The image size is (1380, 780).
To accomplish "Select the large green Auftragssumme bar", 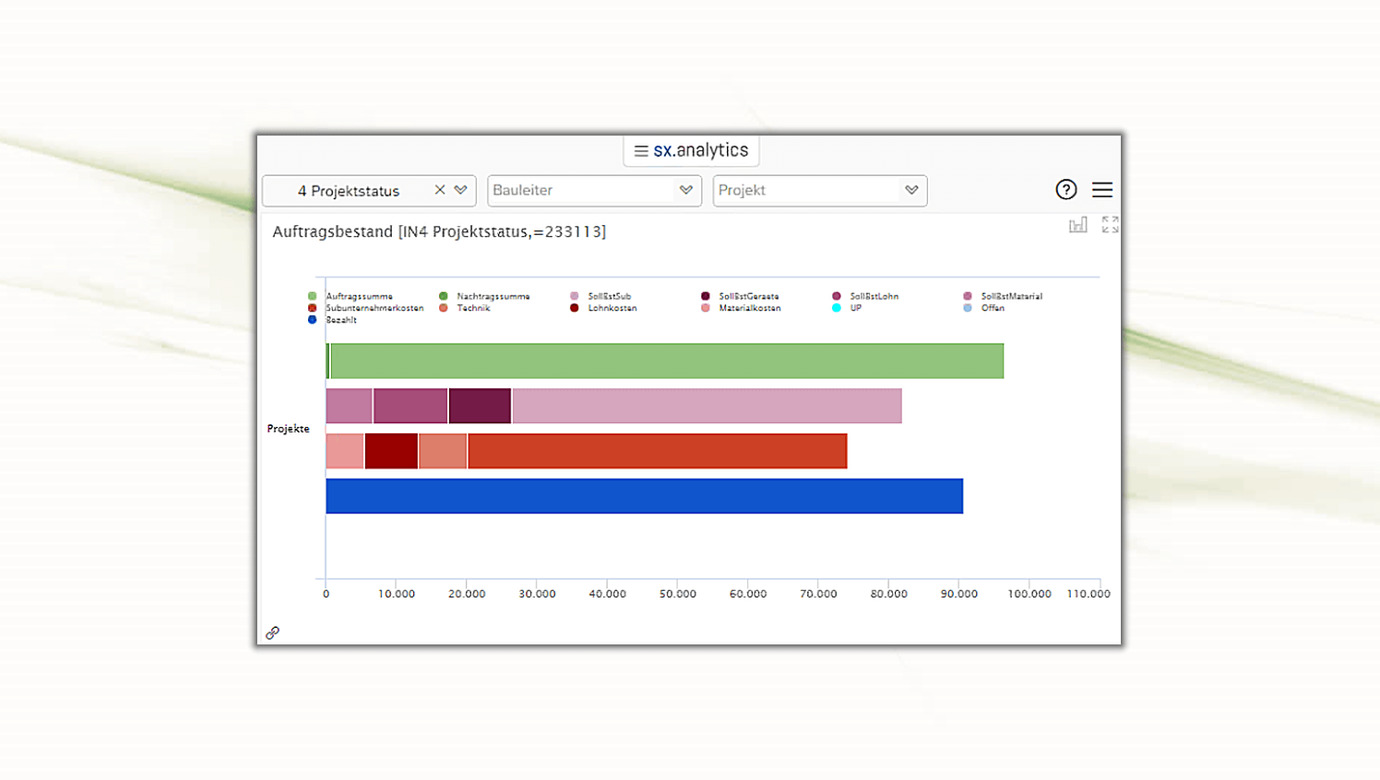I will point(666,361).
